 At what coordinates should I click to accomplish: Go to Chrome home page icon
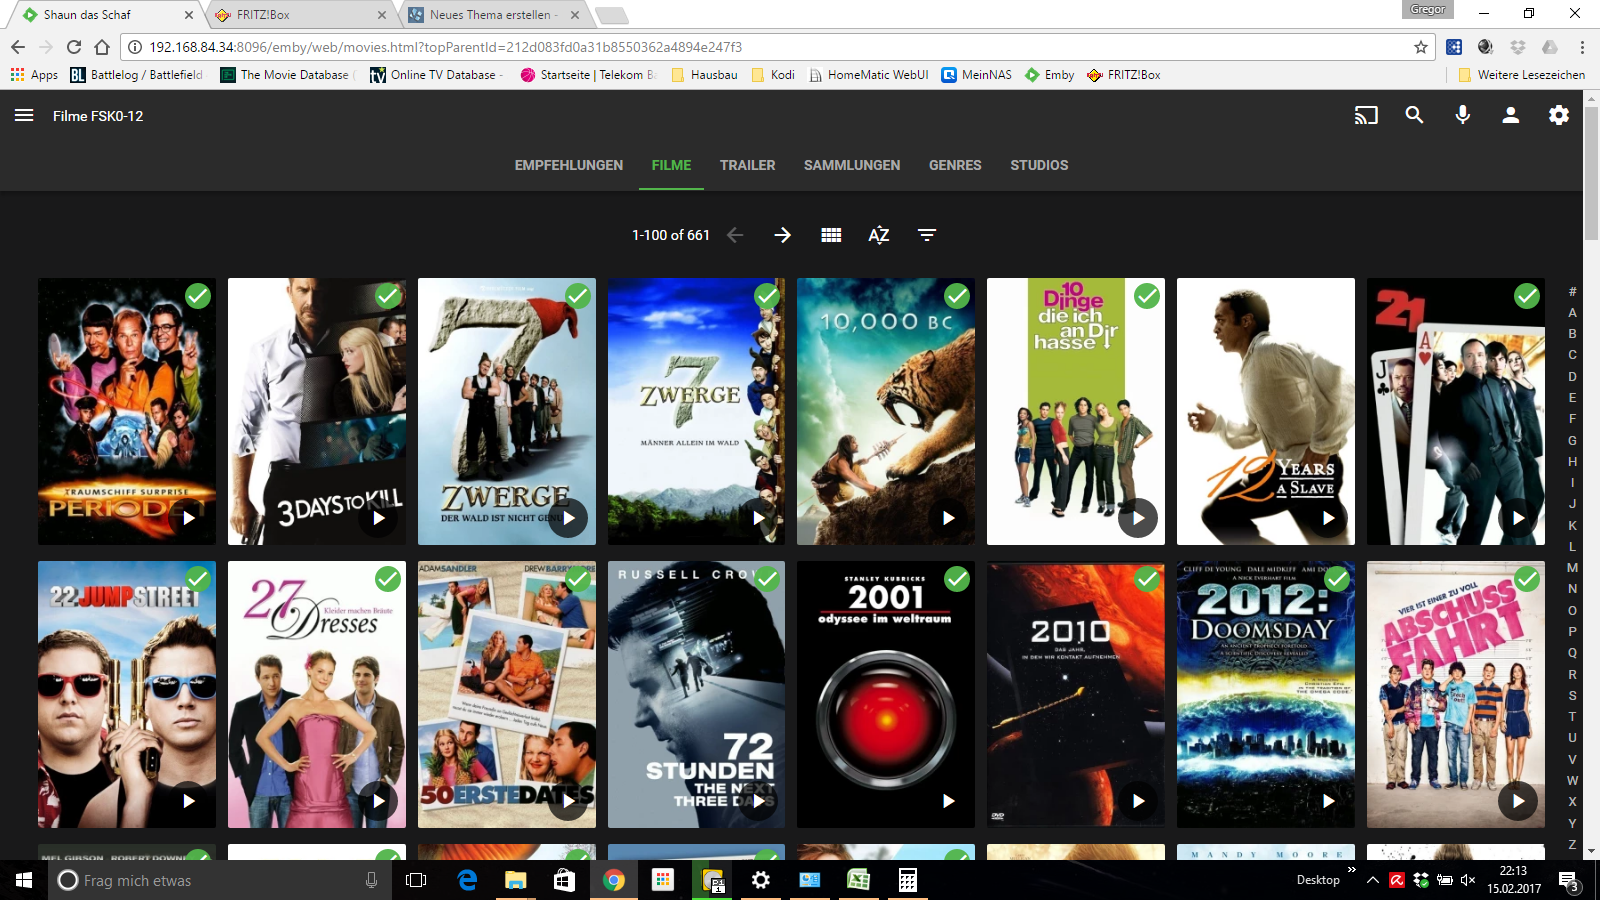pos(102,46)
